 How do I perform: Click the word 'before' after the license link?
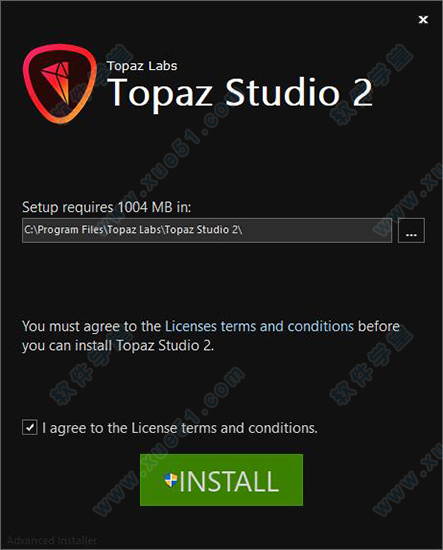[379, 327]
